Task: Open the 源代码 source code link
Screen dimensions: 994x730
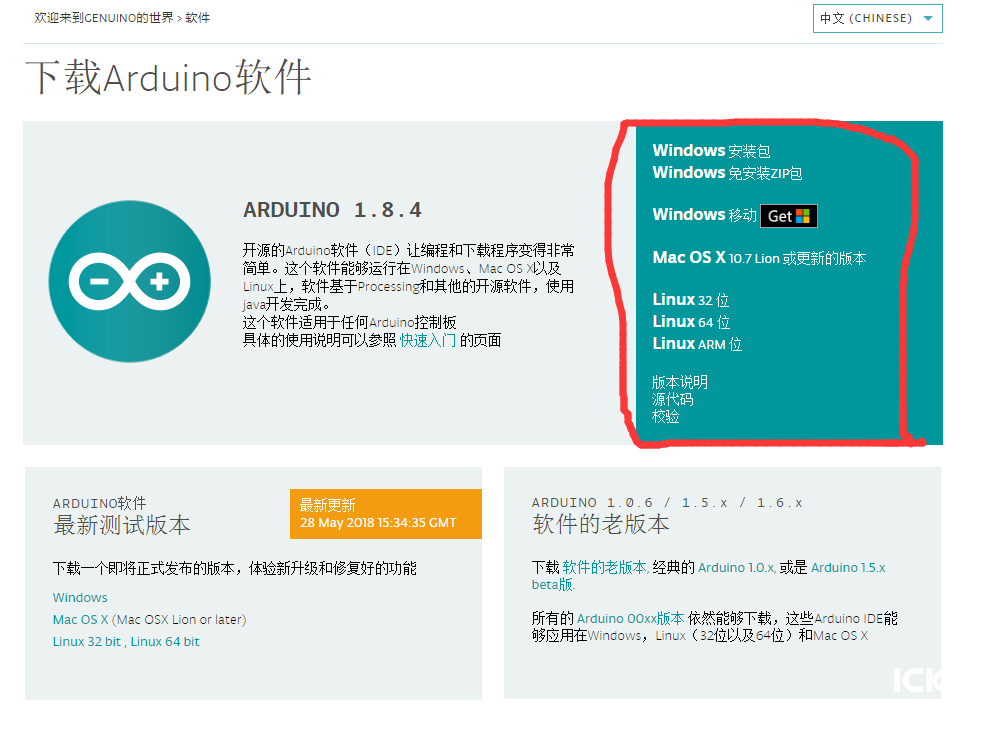Action: pyautogui.click(x=673, y=399)
